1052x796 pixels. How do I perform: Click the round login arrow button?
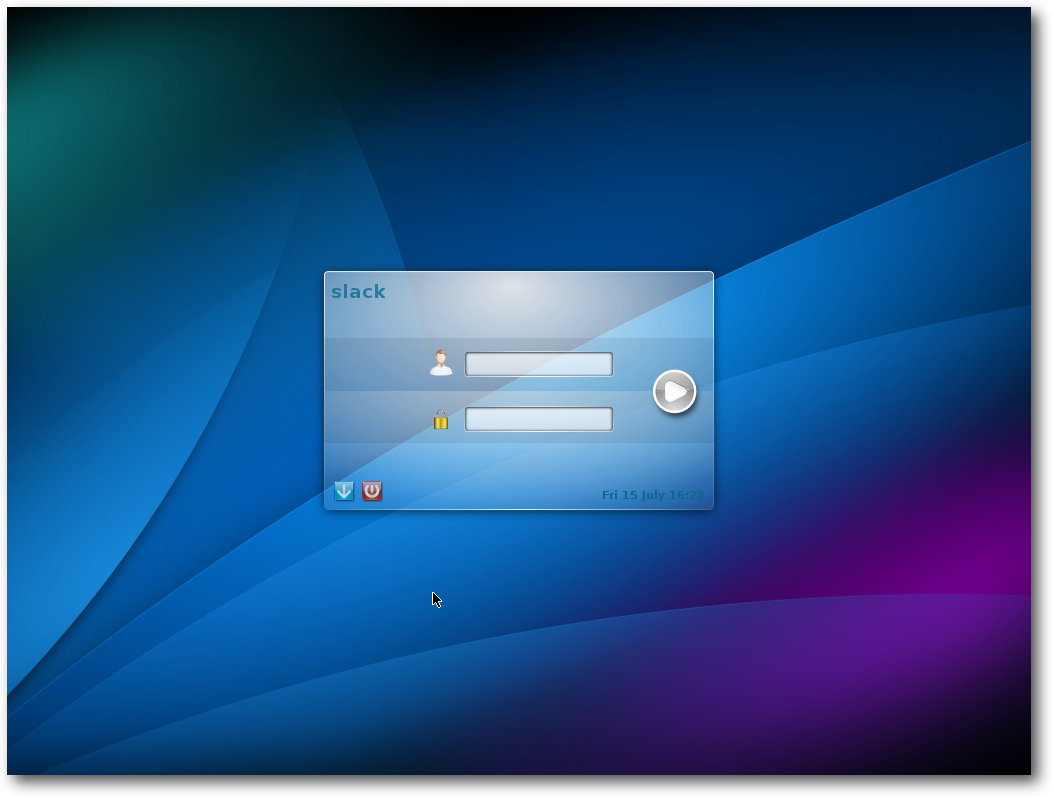[674, 391]
